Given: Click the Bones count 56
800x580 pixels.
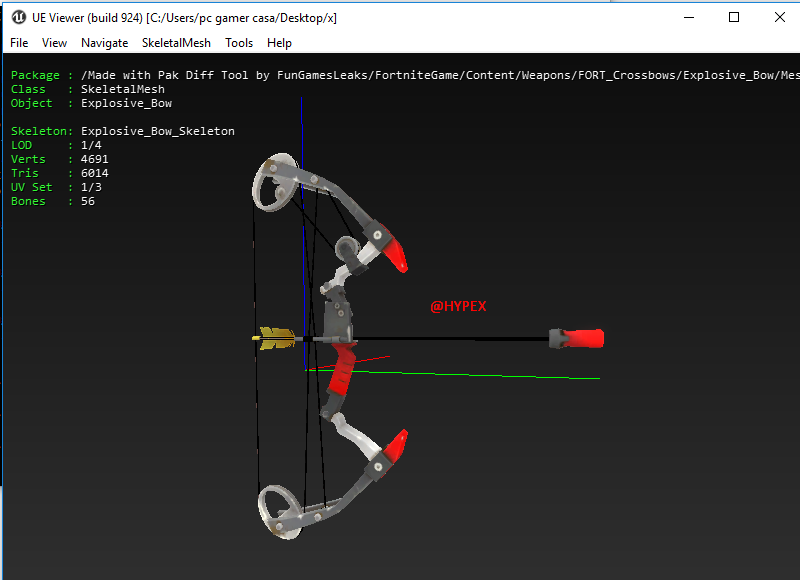Looking at the screenshot, I should [x=88, y=201].
